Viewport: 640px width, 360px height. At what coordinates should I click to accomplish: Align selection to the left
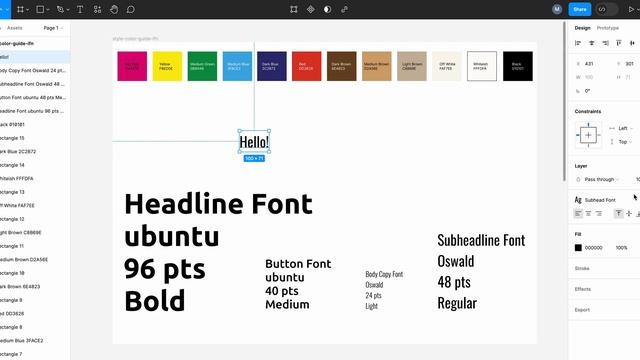[x=578, y=43]
